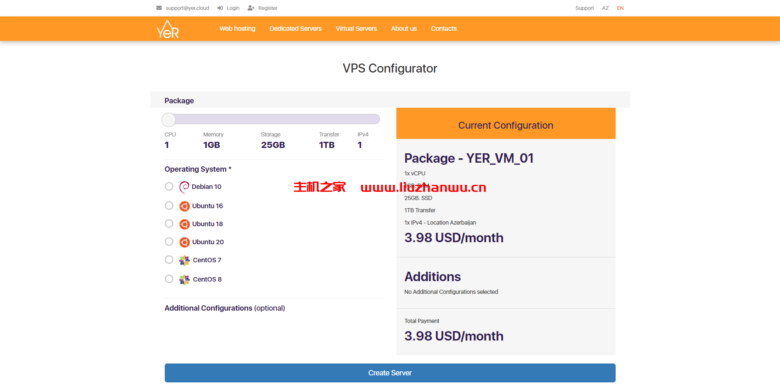Click the login arrow icon
Viewport: 780px width, 384px height.
[220, 8]
